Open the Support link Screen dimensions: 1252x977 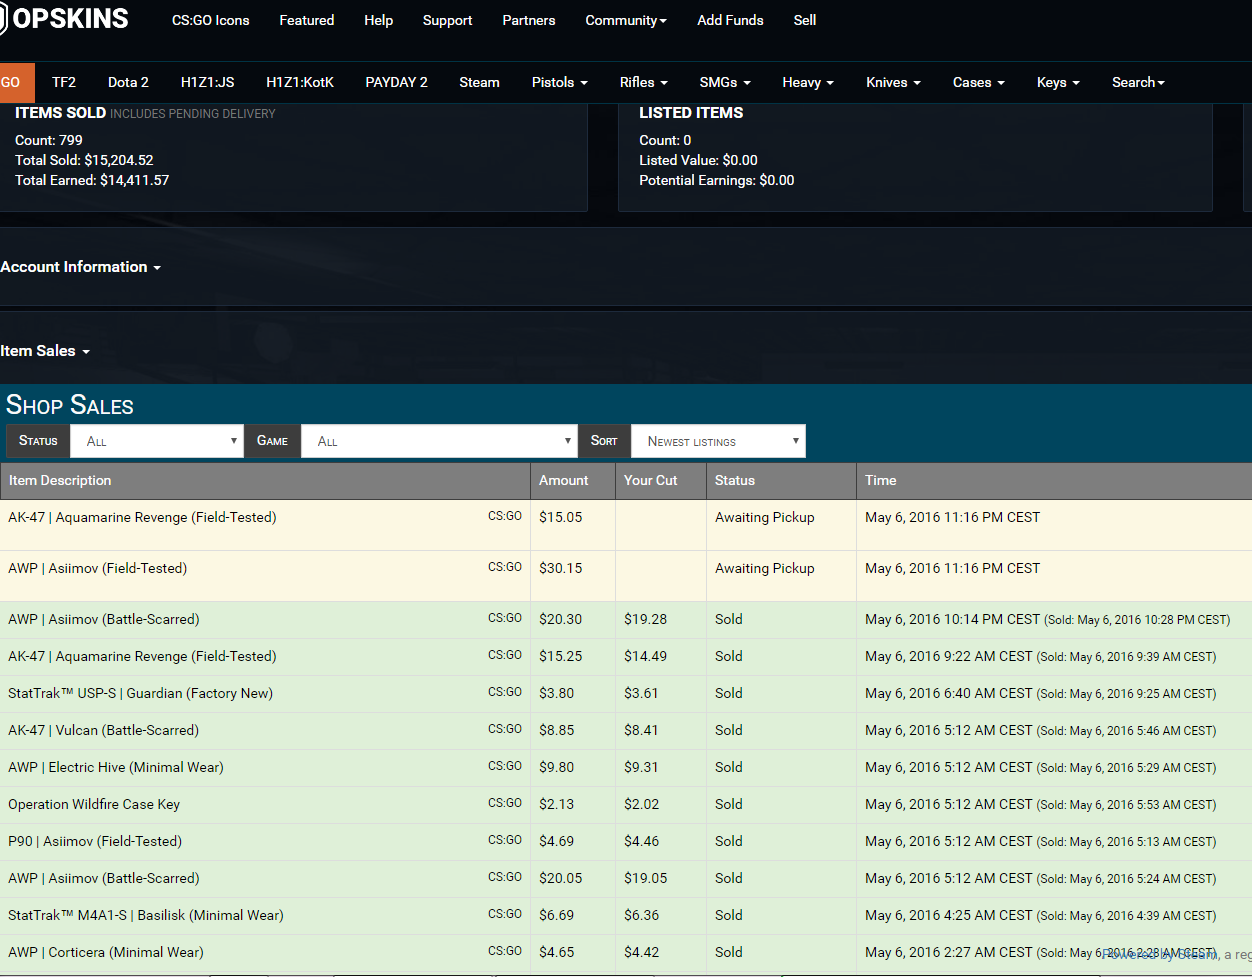[447, 20]
